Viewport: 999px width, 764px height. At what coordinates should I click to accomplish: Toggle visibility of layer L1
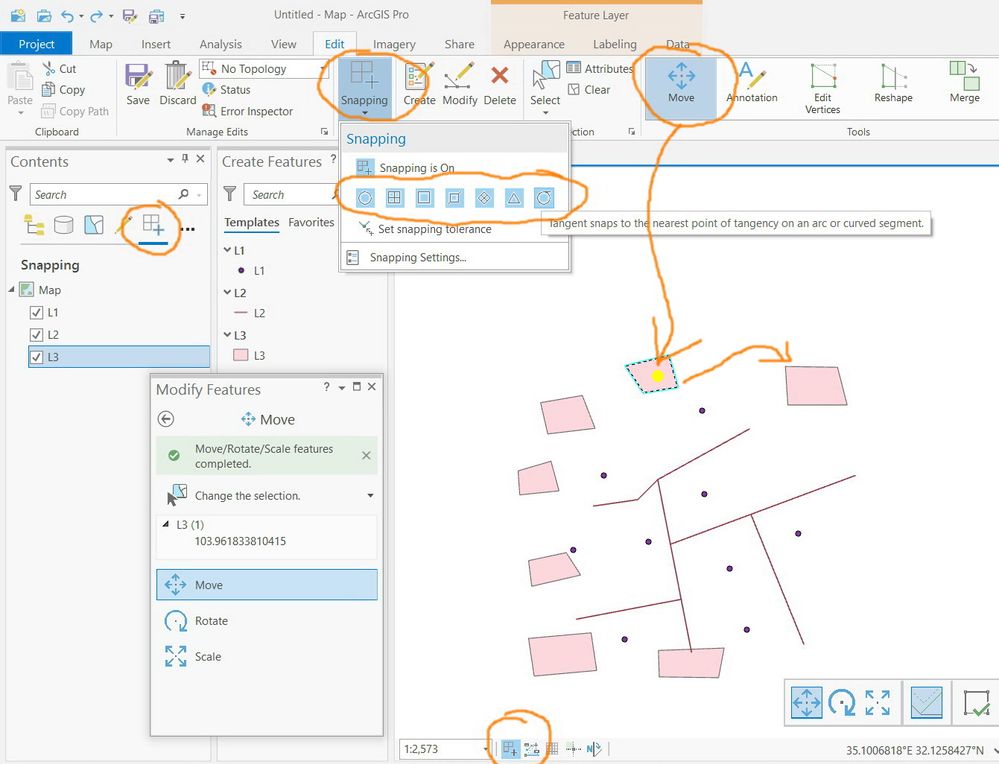coord(36,312)
